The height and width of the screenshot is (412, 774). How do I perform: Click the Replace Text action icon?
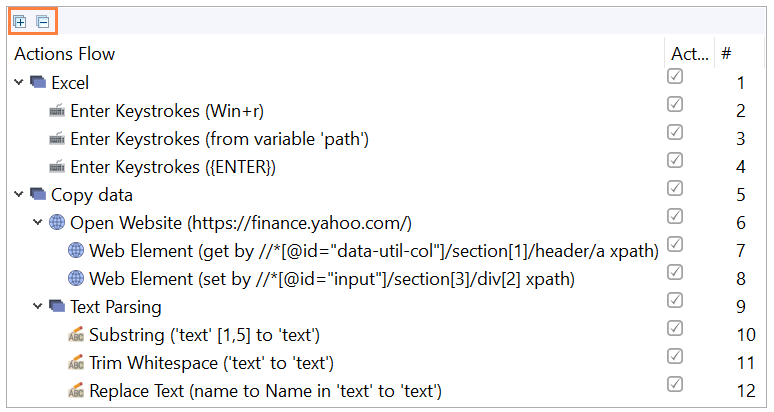click(x=76, y=391)
